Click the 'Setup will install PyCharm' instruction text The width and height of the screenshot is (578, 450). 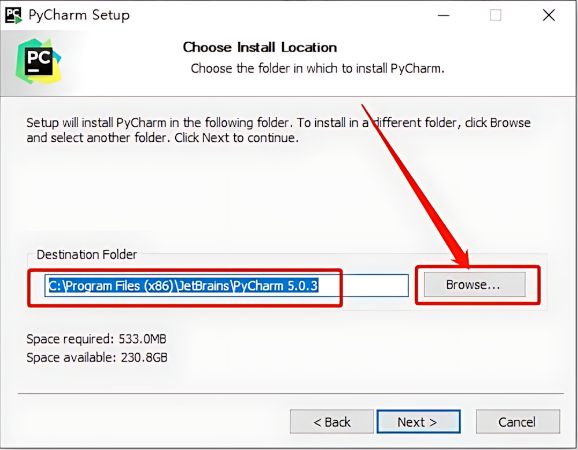(x=278, y=130)
